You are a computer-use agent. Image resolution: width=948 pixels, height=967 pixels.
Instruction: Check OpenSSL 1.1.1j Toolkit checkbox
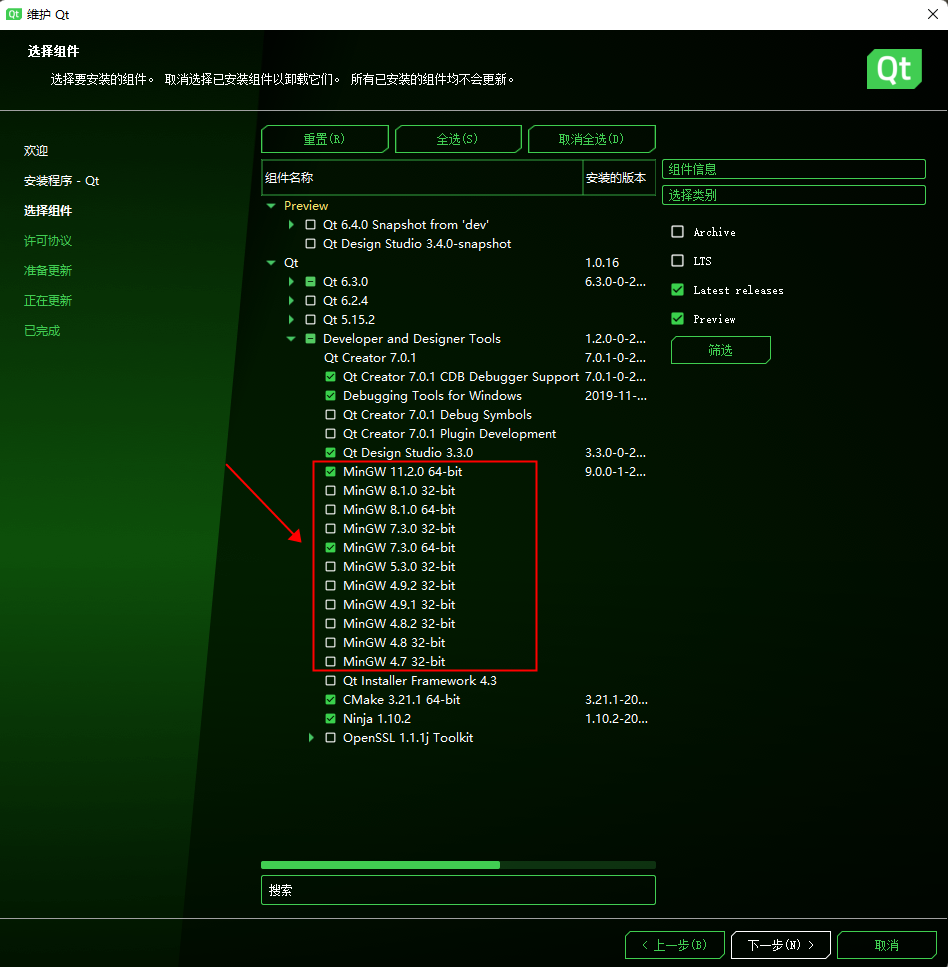pos(331,738)
